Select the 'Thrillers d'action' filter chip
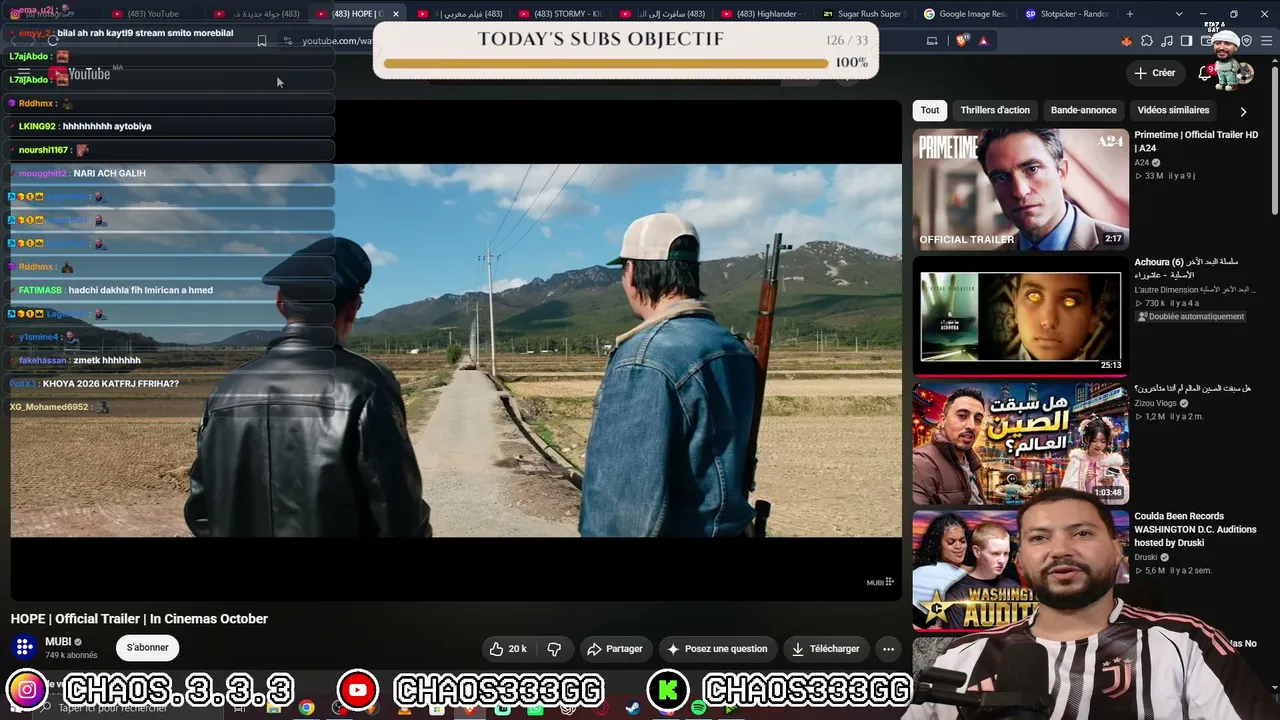1280x720 pixels. [x=995, y=110]
